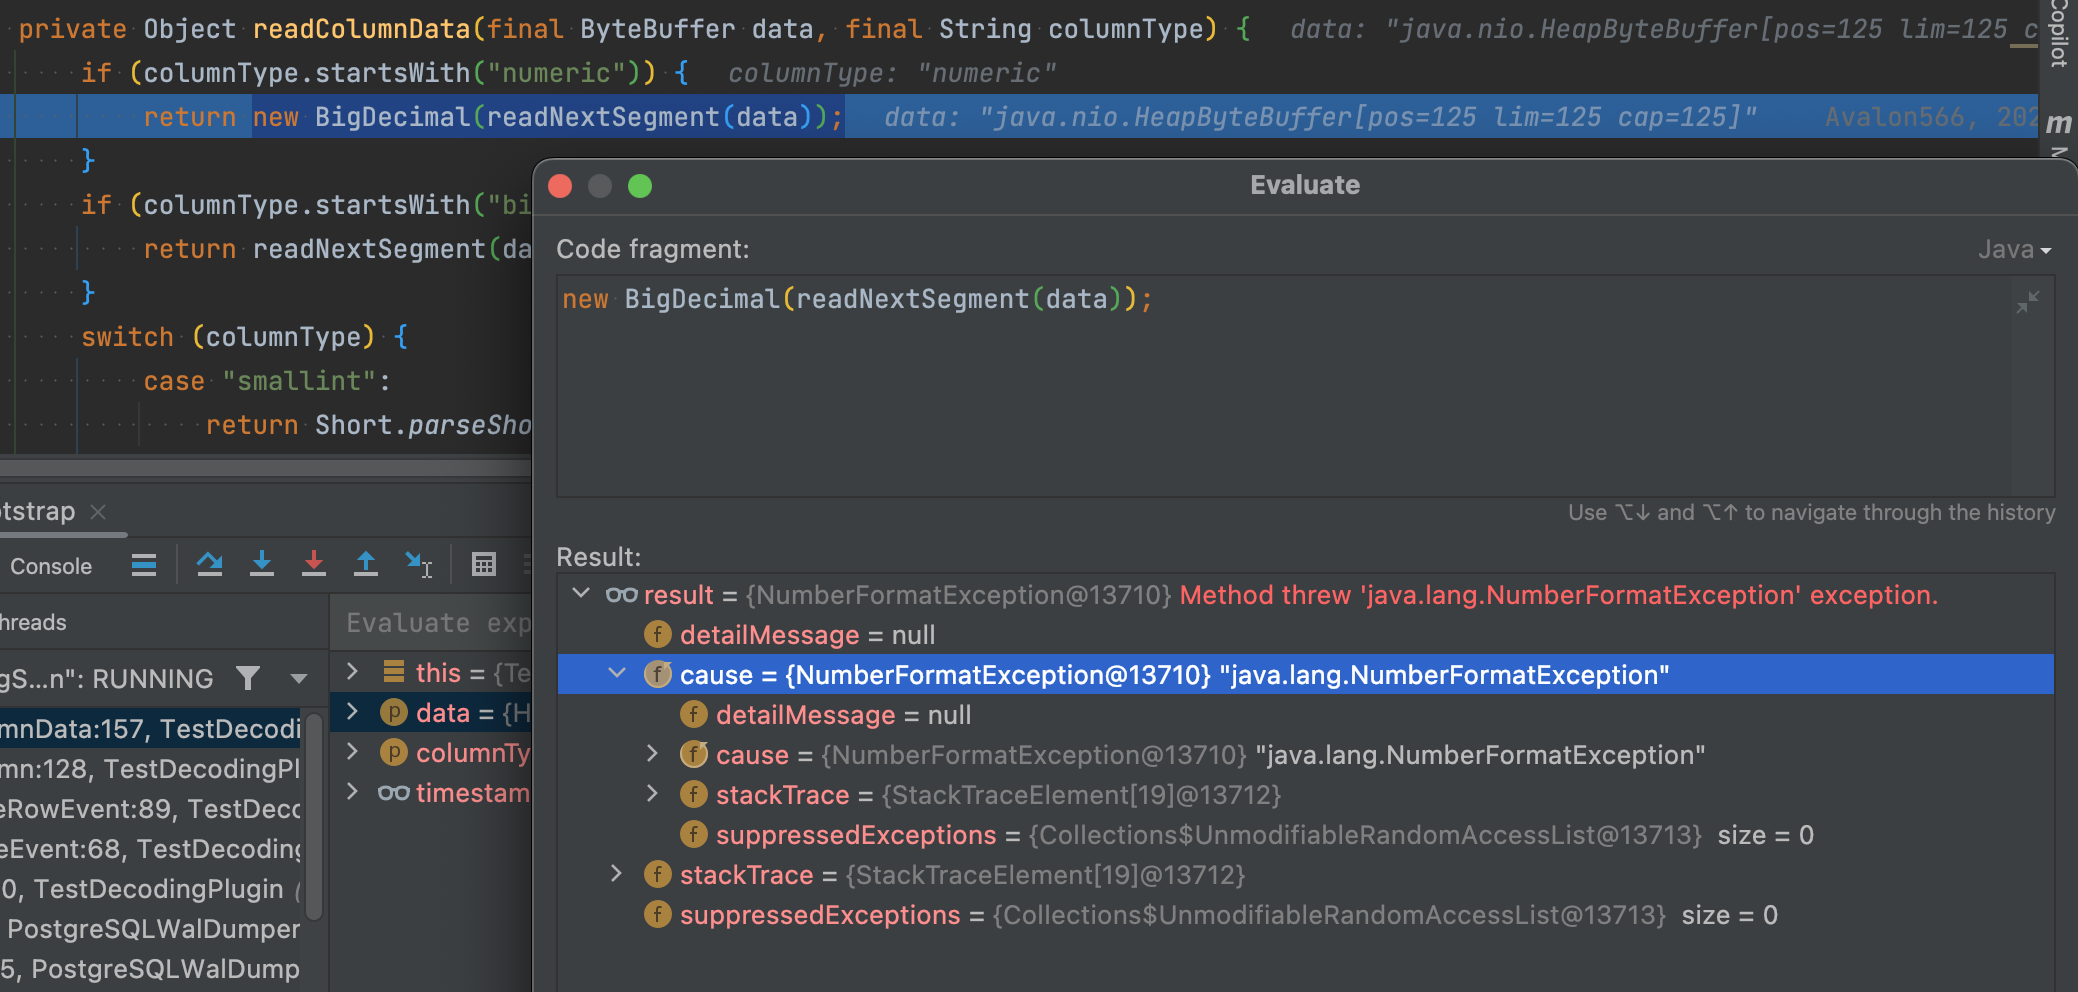The width and height of the screenshot is (2078, 992).
Task: Open the Copilot tool window tab
Action: 2059,35
